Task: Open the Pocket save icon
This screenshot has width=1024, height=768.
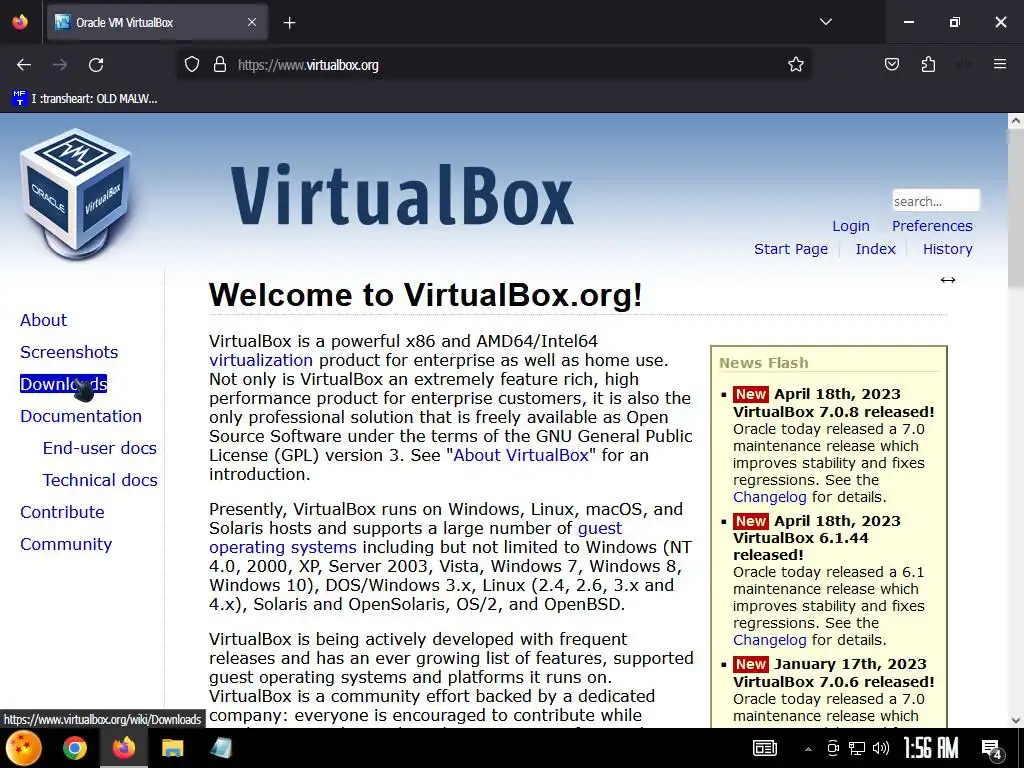Action: coord(891,64)
